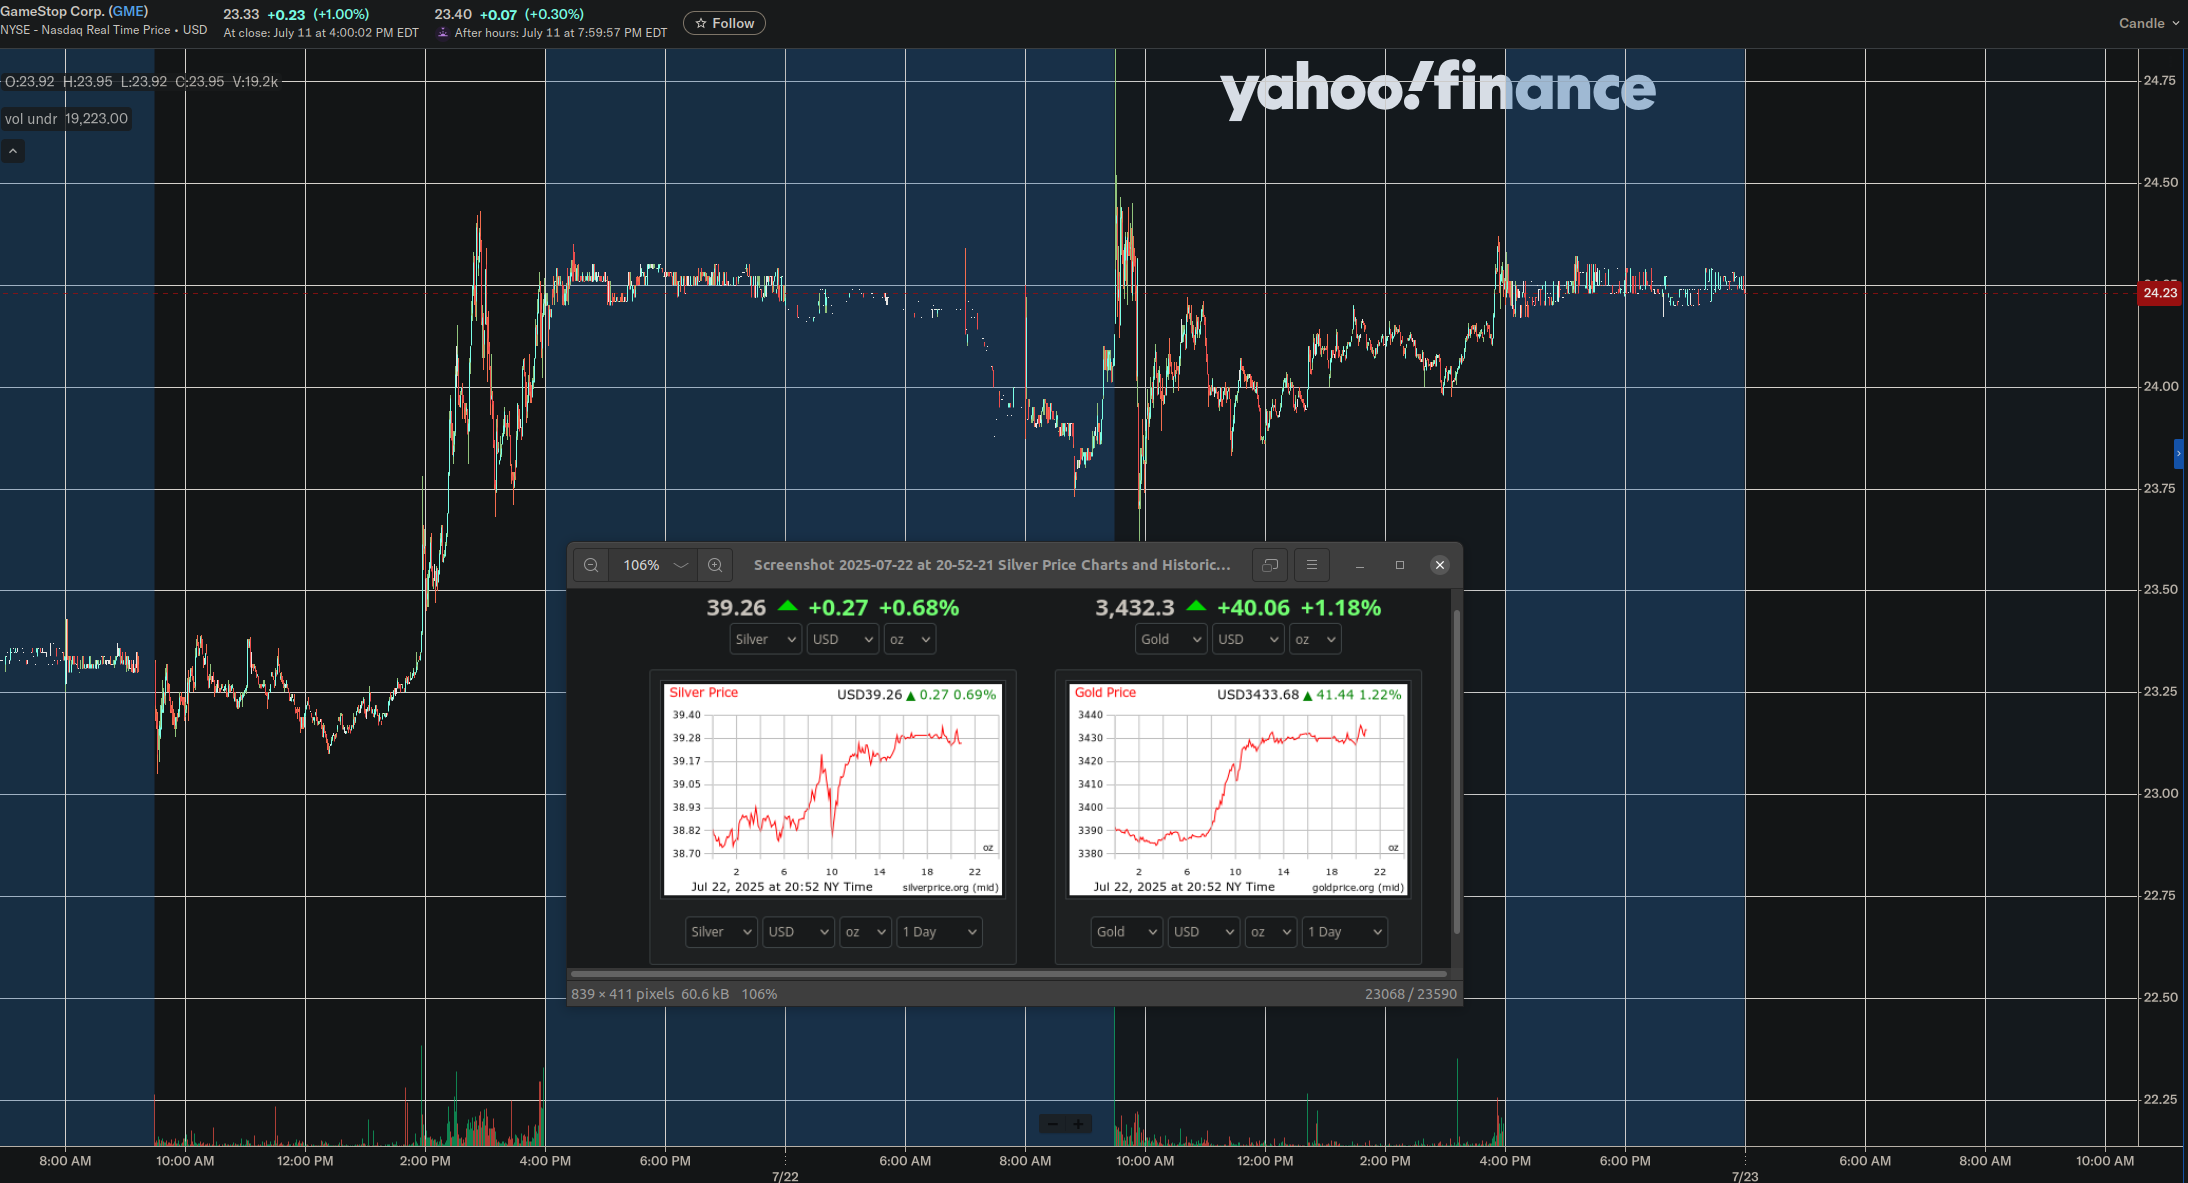
Task: Click the 7/23 date marker on time axis
Action: point(1745,1176)
